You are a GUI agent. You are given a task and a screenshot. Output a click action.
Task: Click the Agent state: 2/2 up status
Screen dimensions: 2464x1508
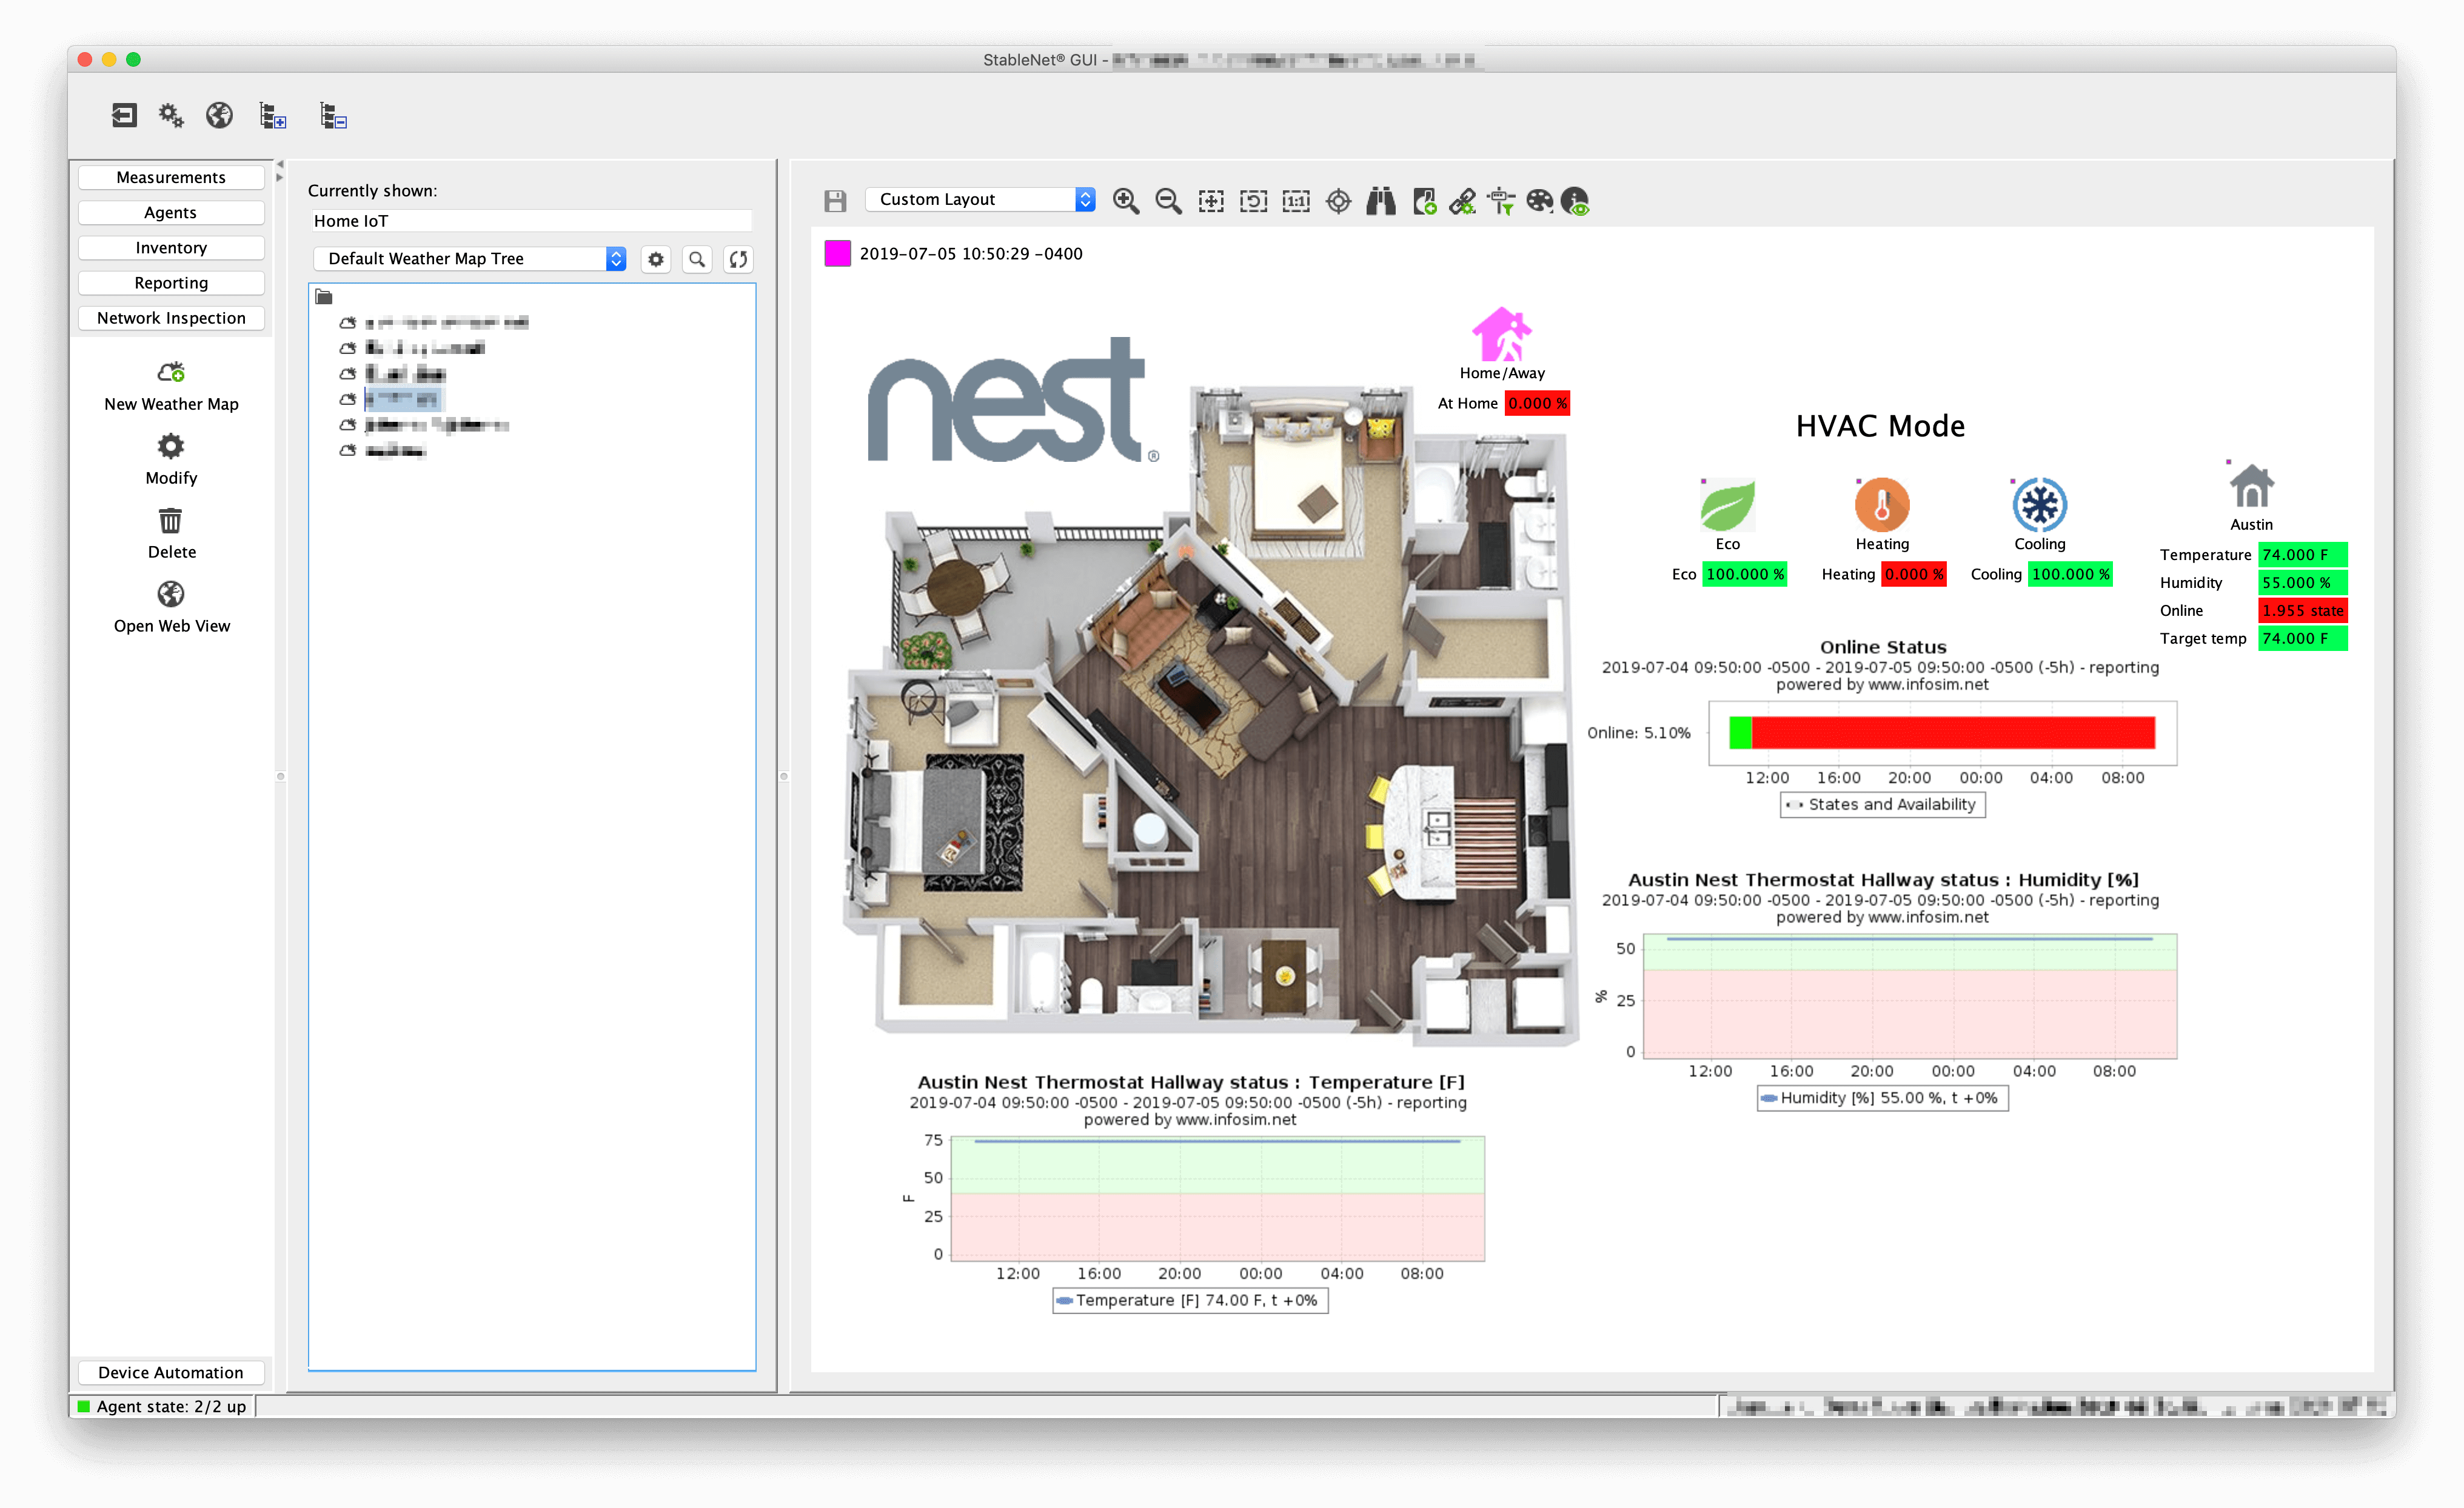tap(163, 1407)
